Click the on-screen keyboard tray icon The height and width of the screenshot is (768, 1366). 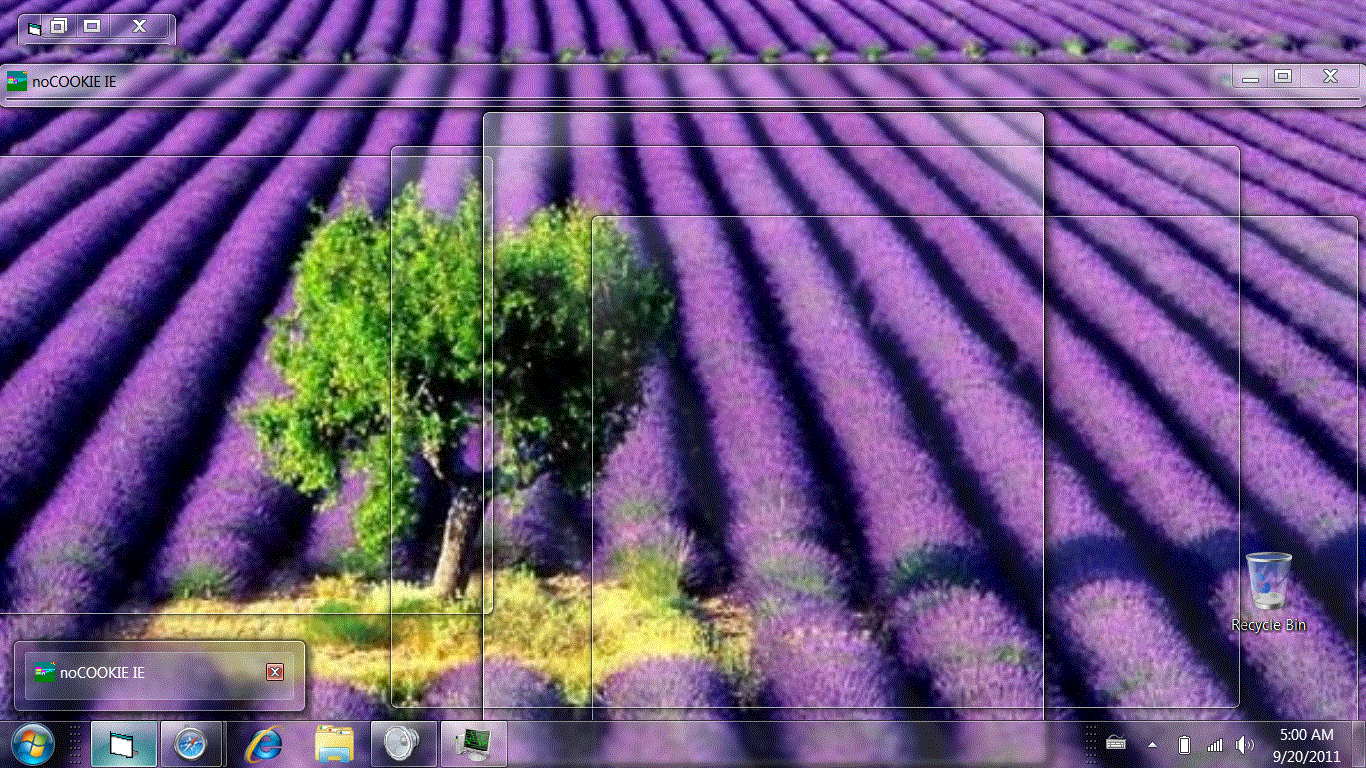click(x=1117, y=744)
